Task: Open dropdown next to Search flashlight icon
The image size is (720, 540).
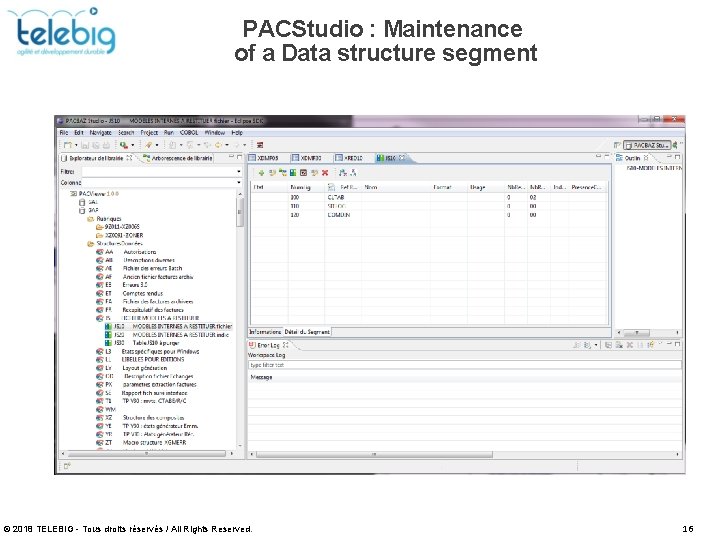Action: pos(157,145)
